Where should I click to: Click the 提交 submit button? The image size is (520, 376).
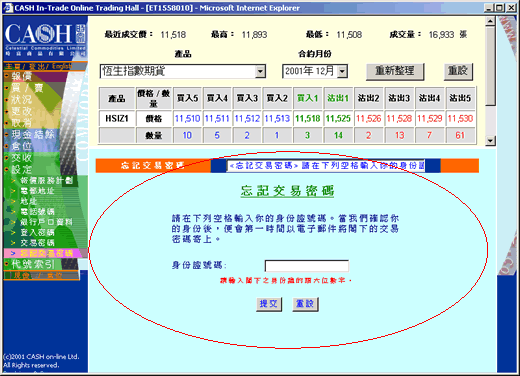(269, 304)
